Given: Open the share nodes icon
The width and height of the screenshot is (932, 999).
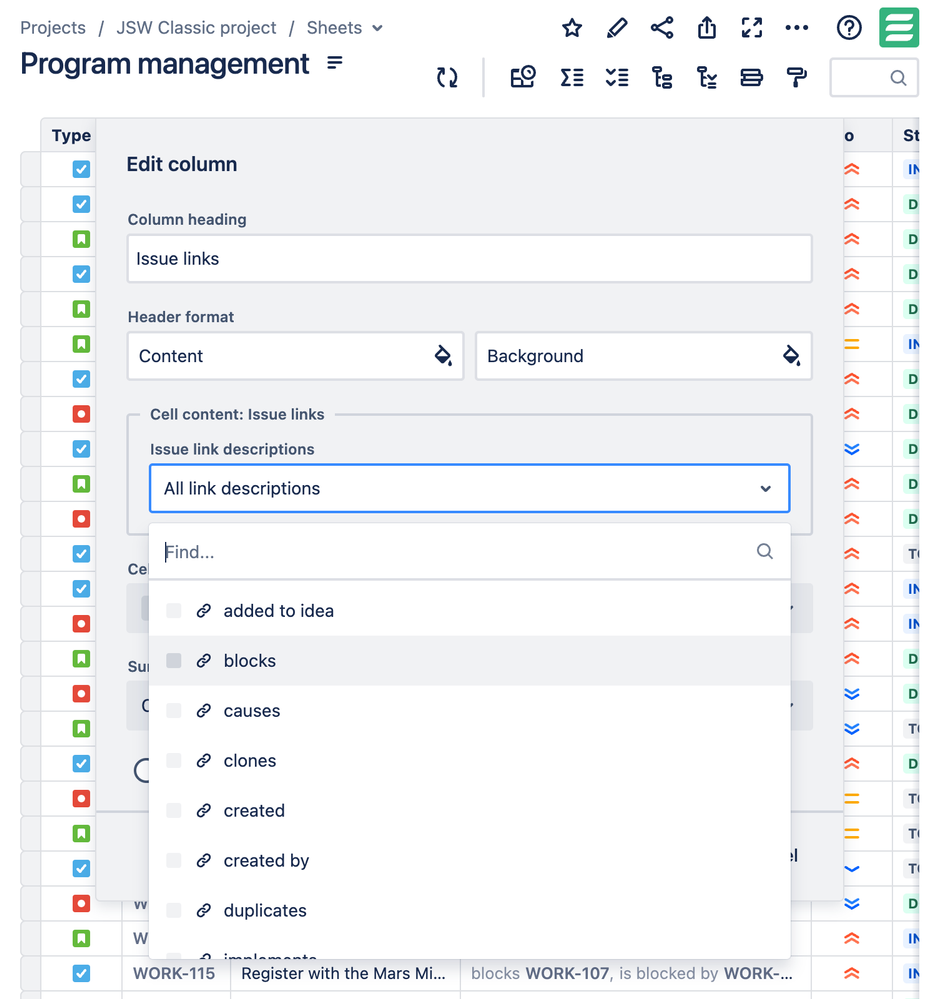Looking at the screenshot, I should 662,28.
